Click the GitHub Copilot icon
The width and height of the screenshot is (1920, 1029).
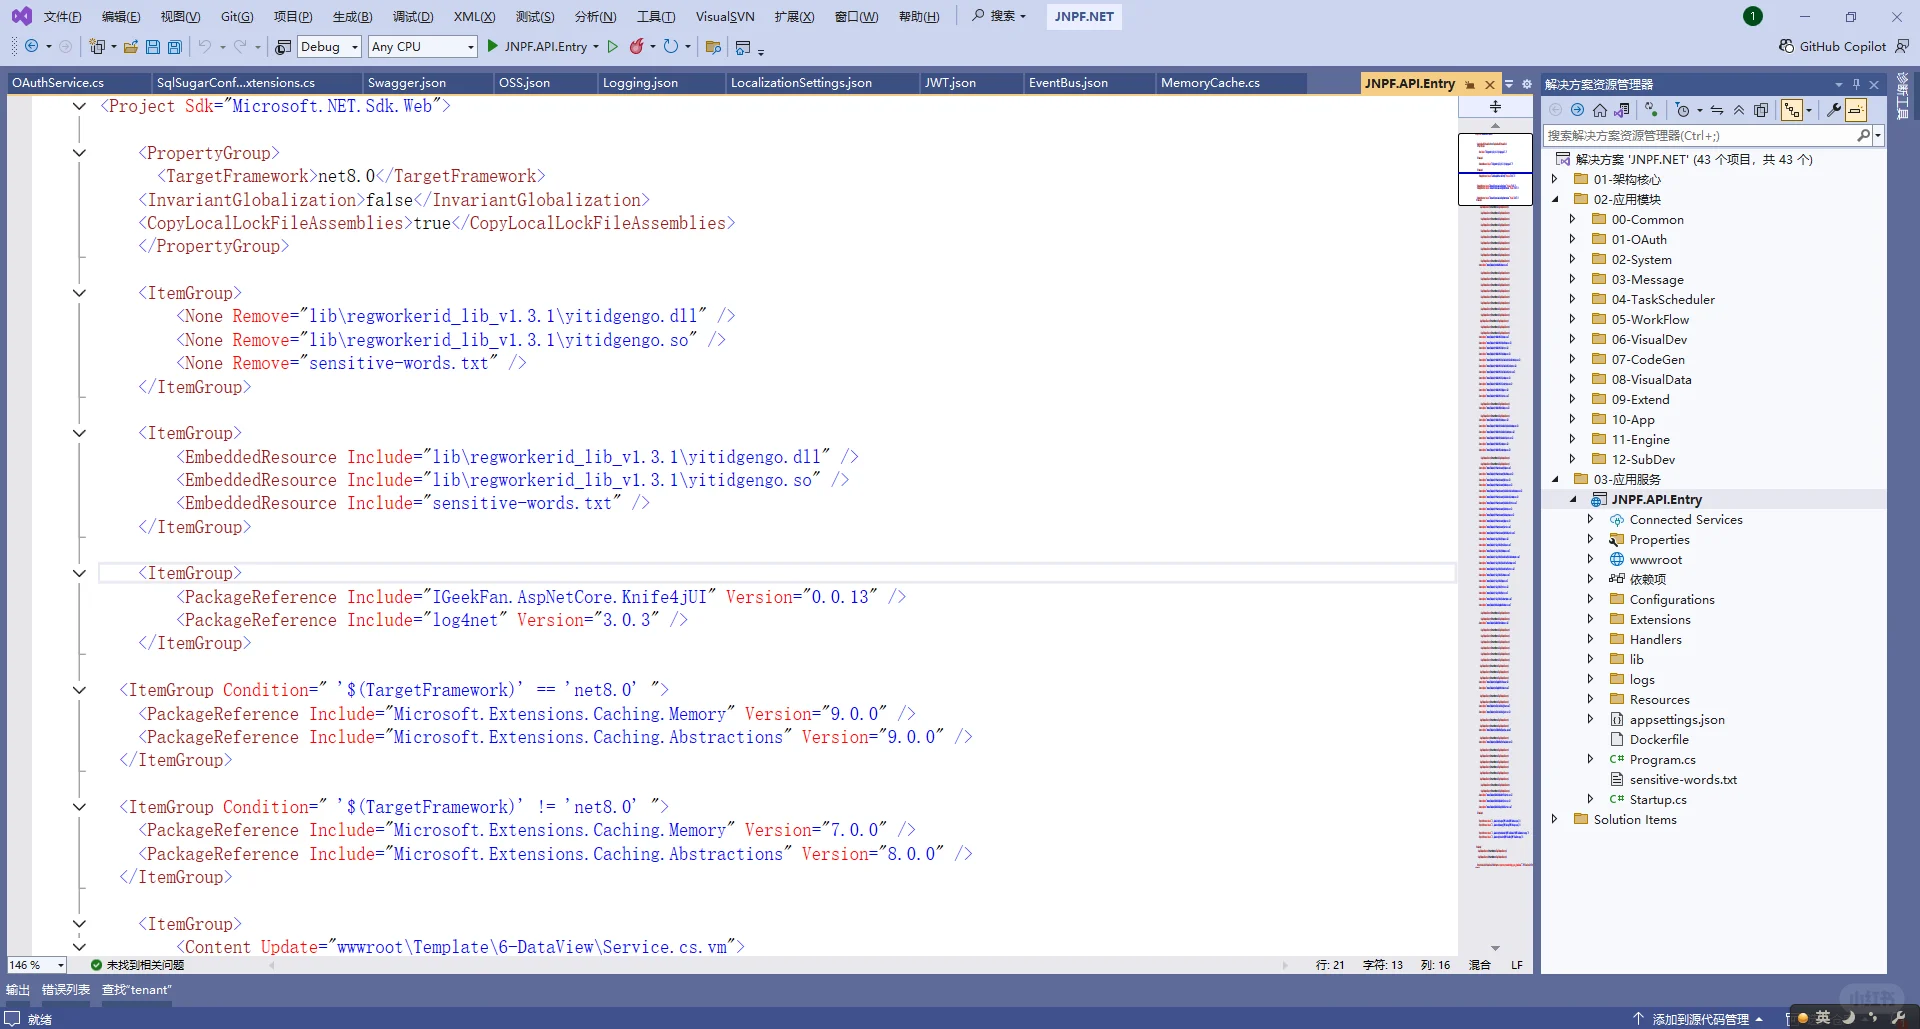[x=1786, y=46]
